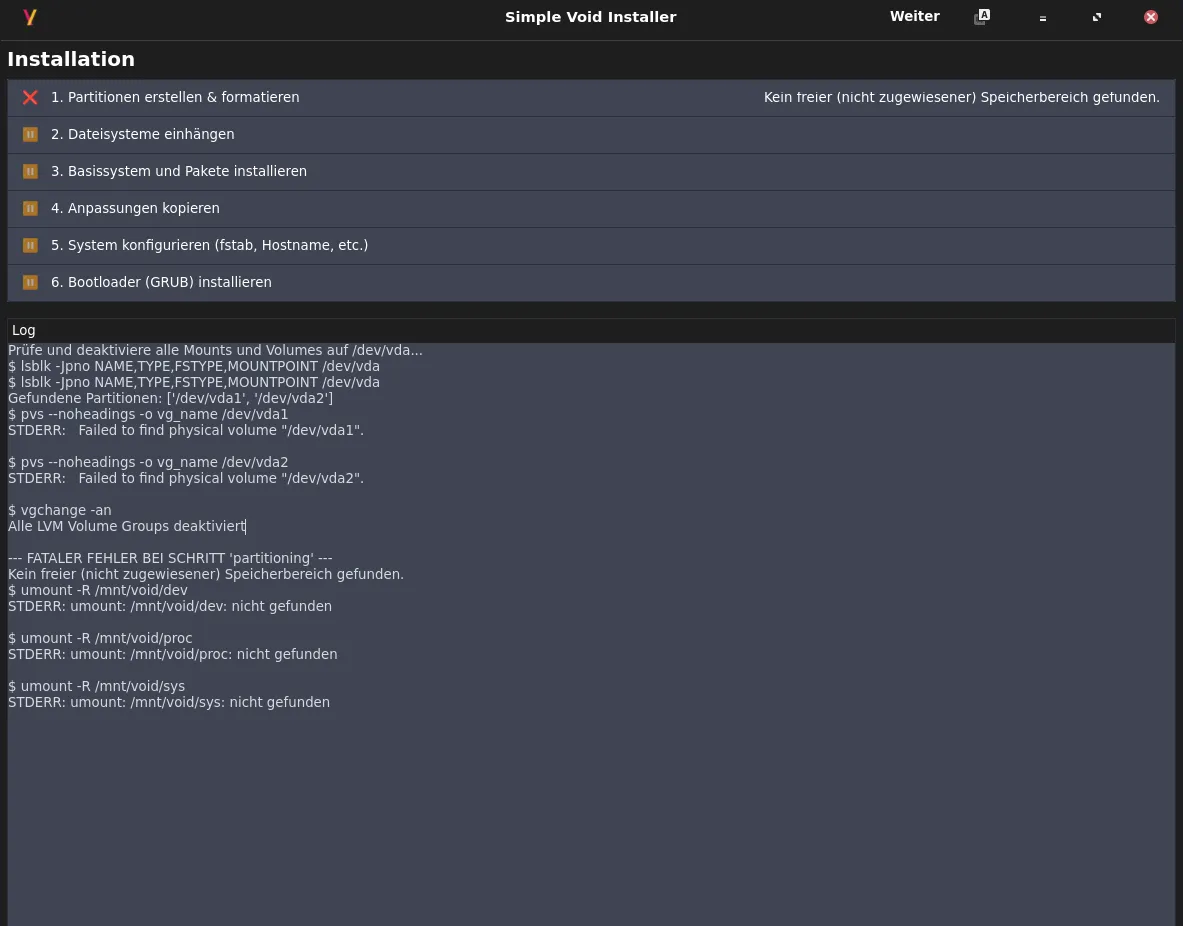Maximize the installer window
This screenshot has height=926, width=1183.
click(1097, 17)
